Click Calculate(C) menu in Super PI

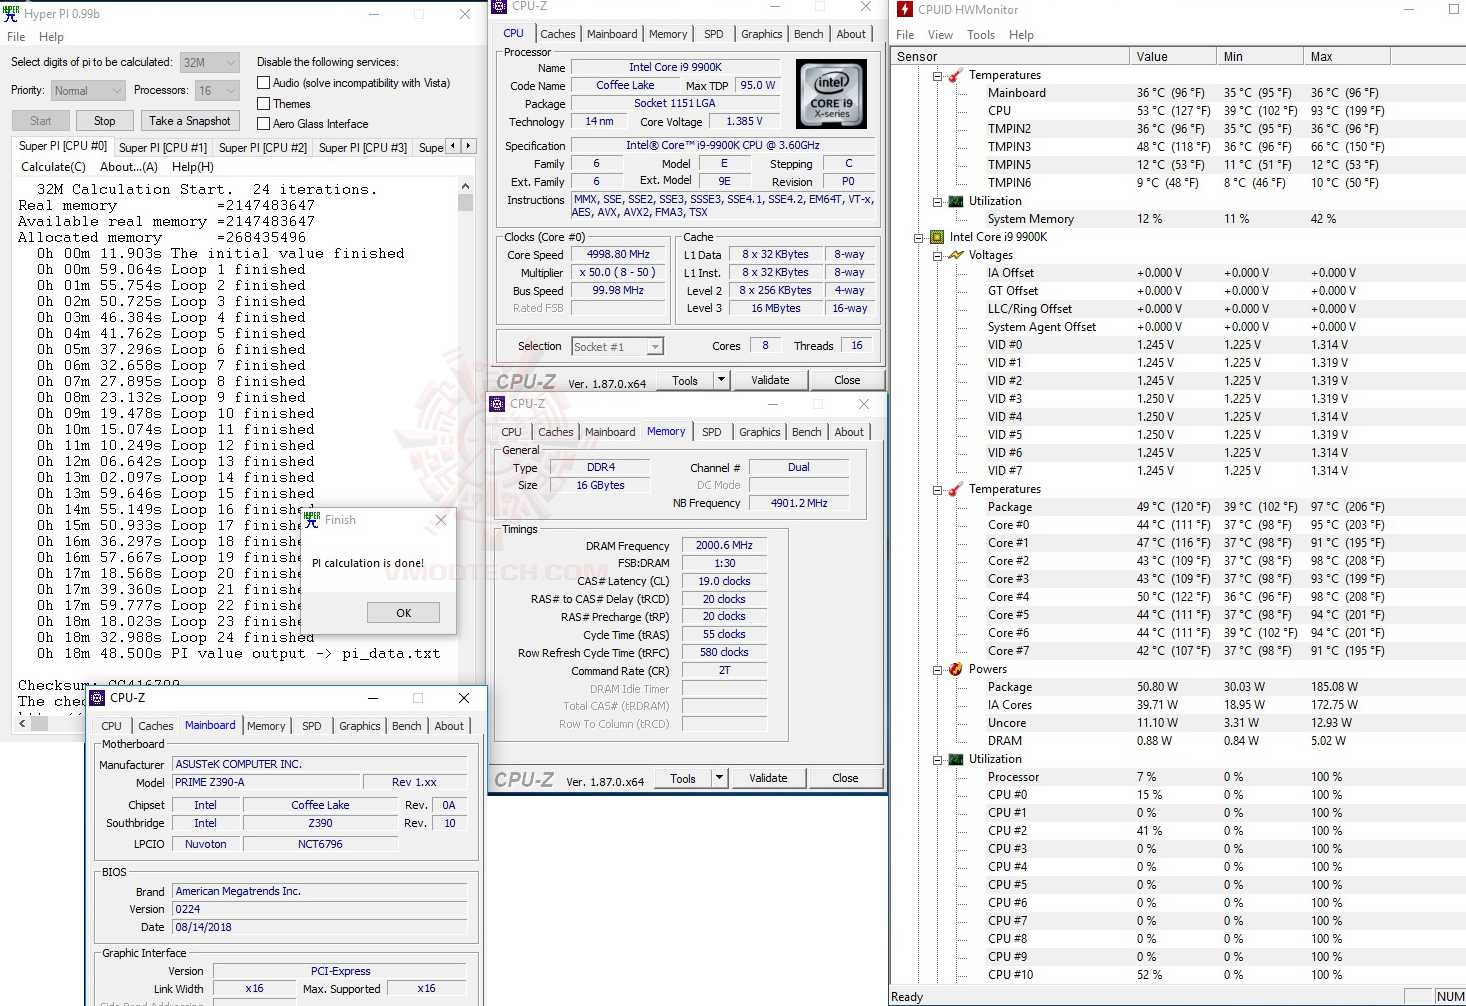point(53,167)
